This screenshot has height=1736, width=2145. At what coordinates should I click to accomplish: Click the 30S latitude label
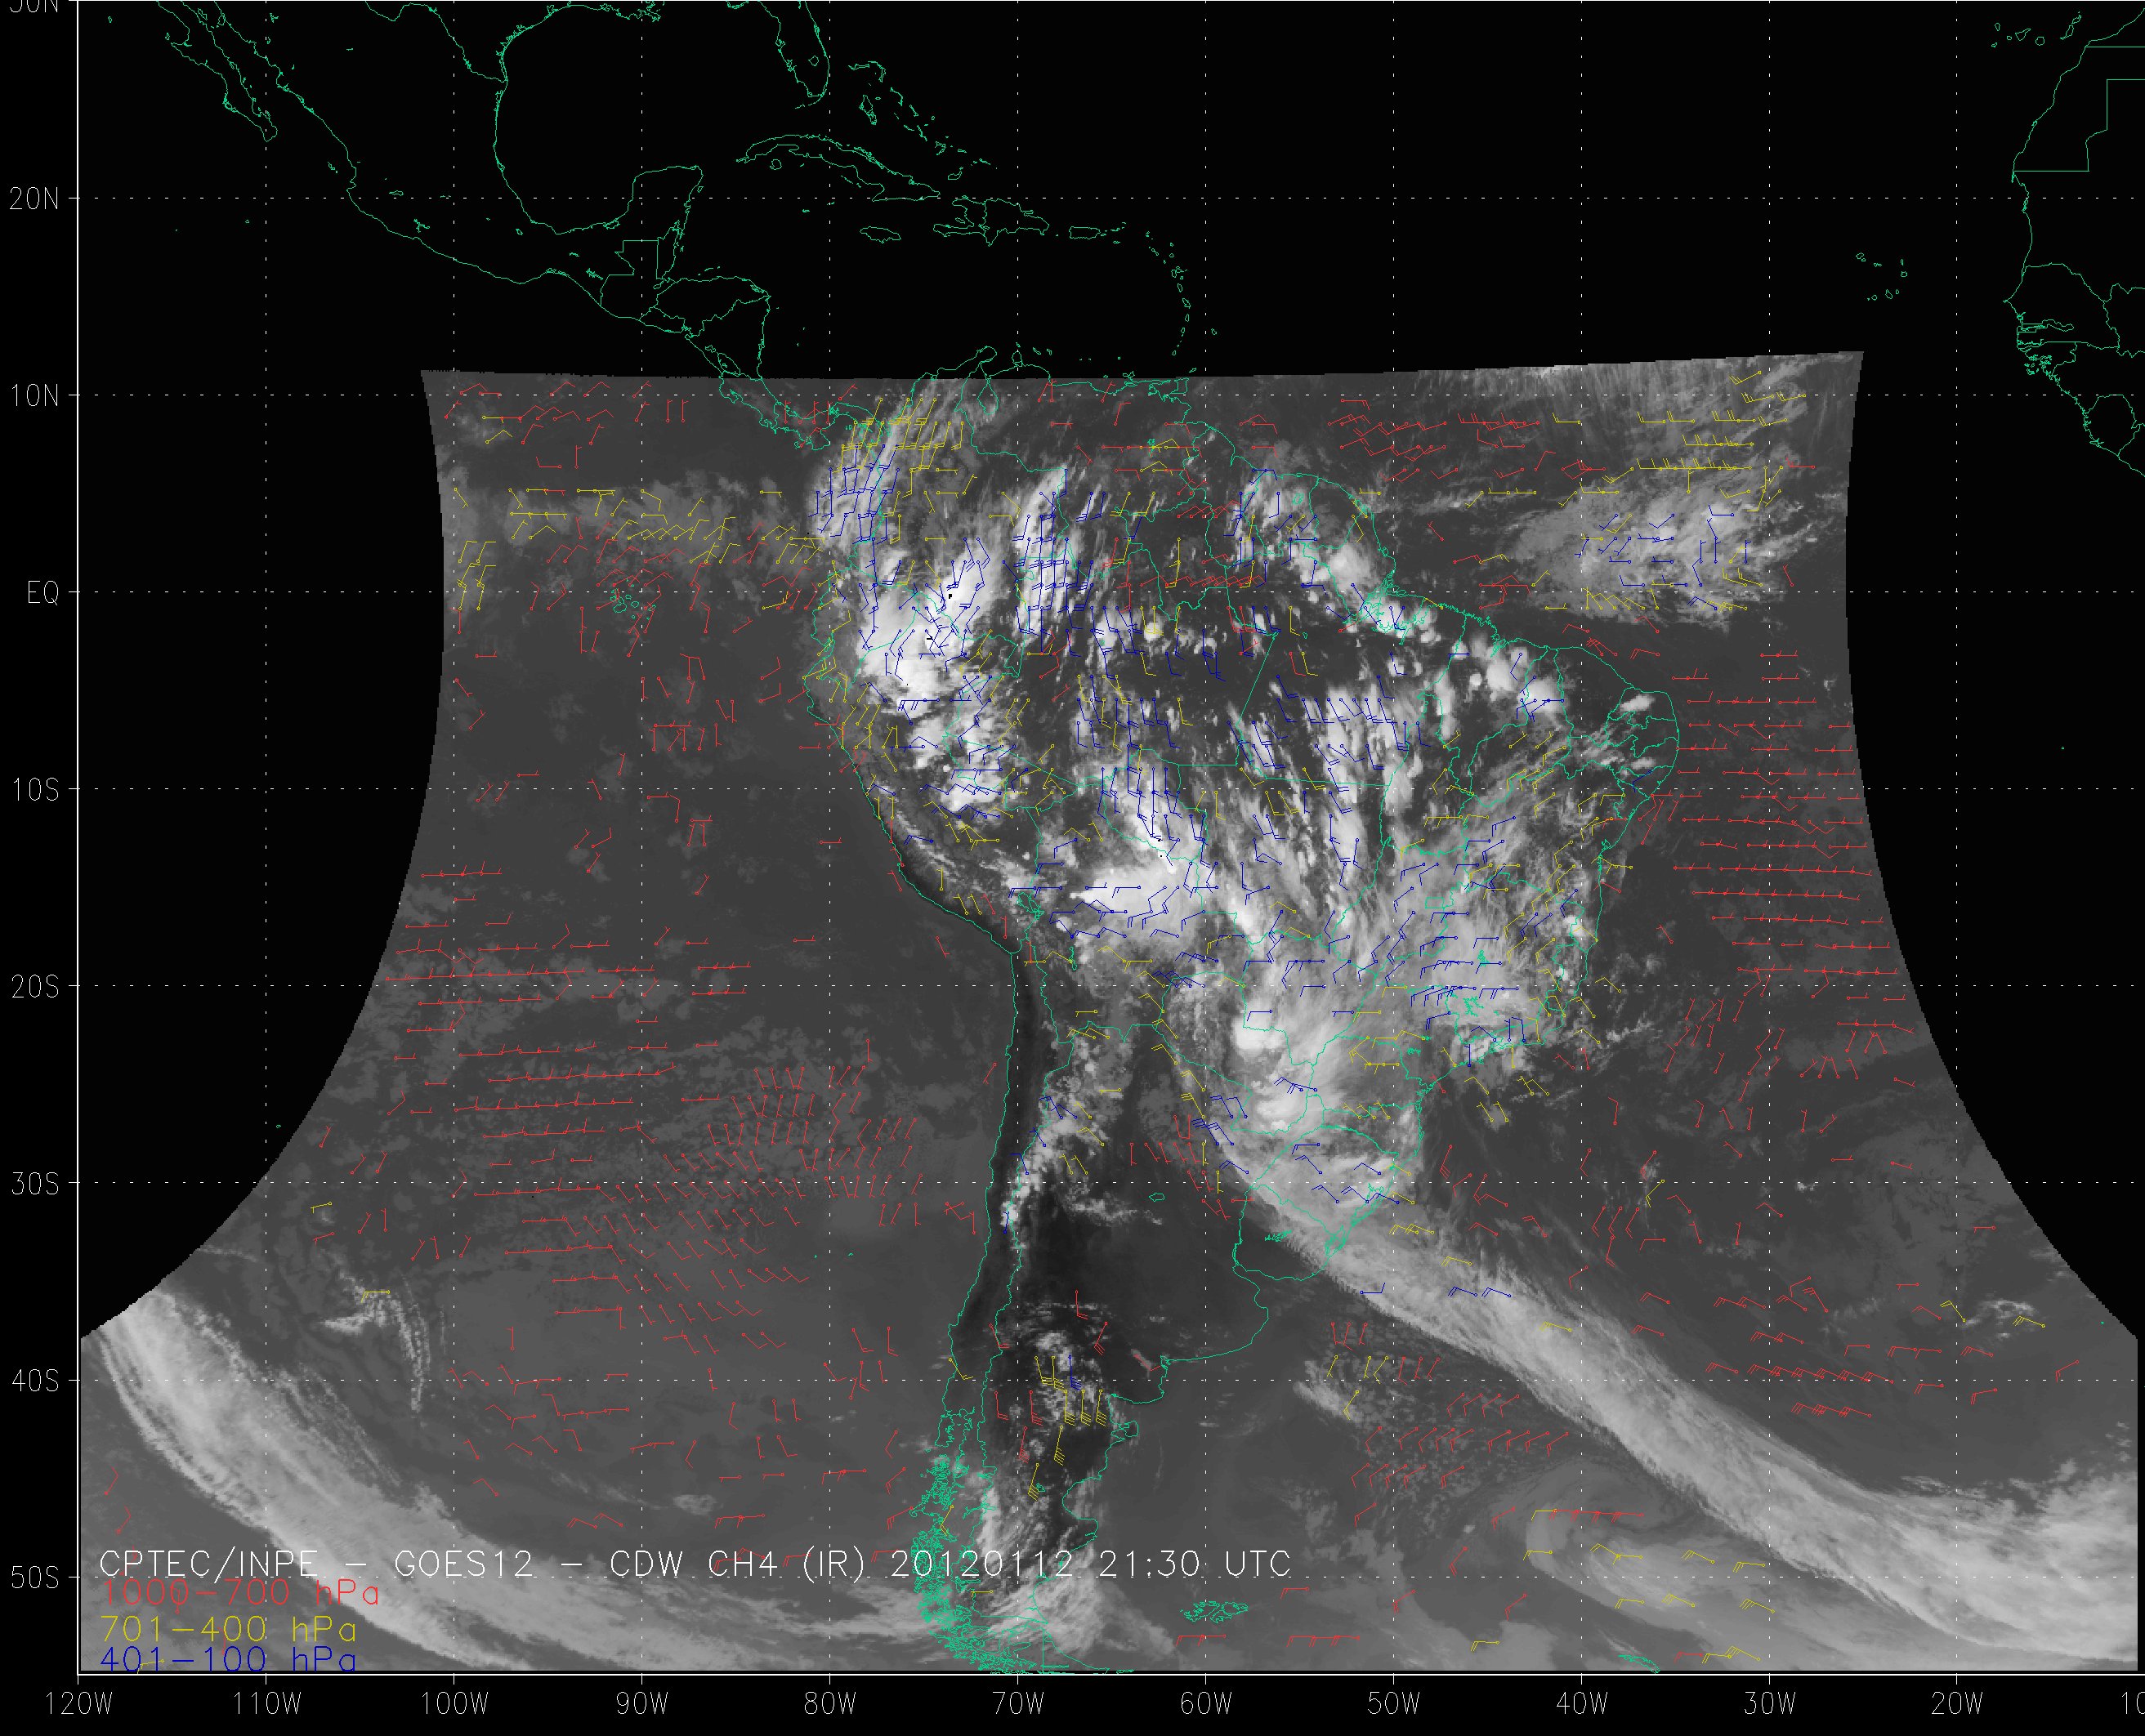pos(34,1184)
